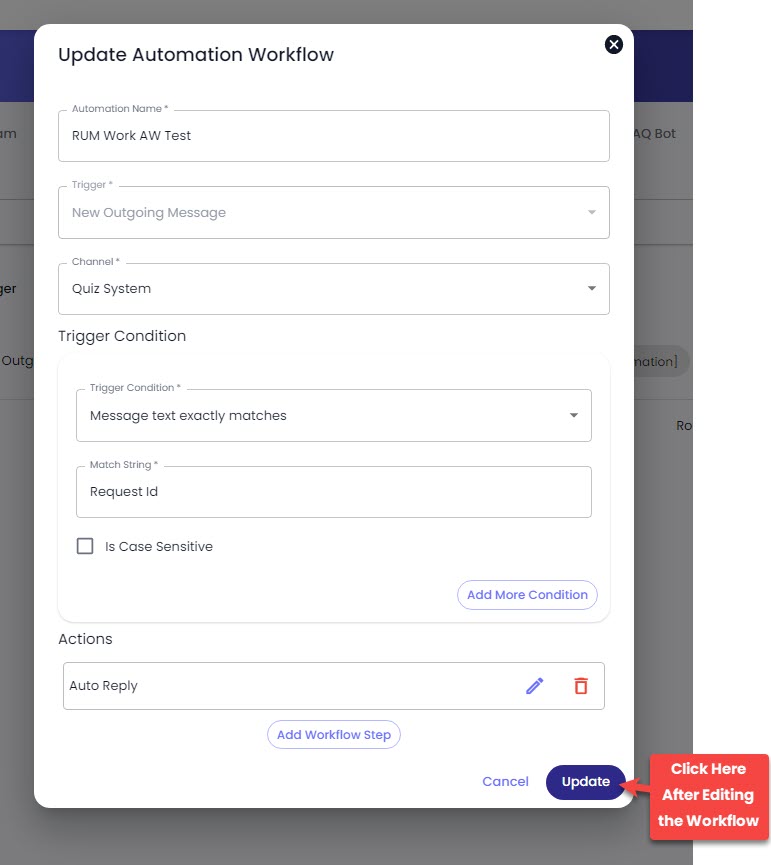Tick the Is Case Sensitive checkbox
The image size is (771, 865).
[x=85, y=546]
